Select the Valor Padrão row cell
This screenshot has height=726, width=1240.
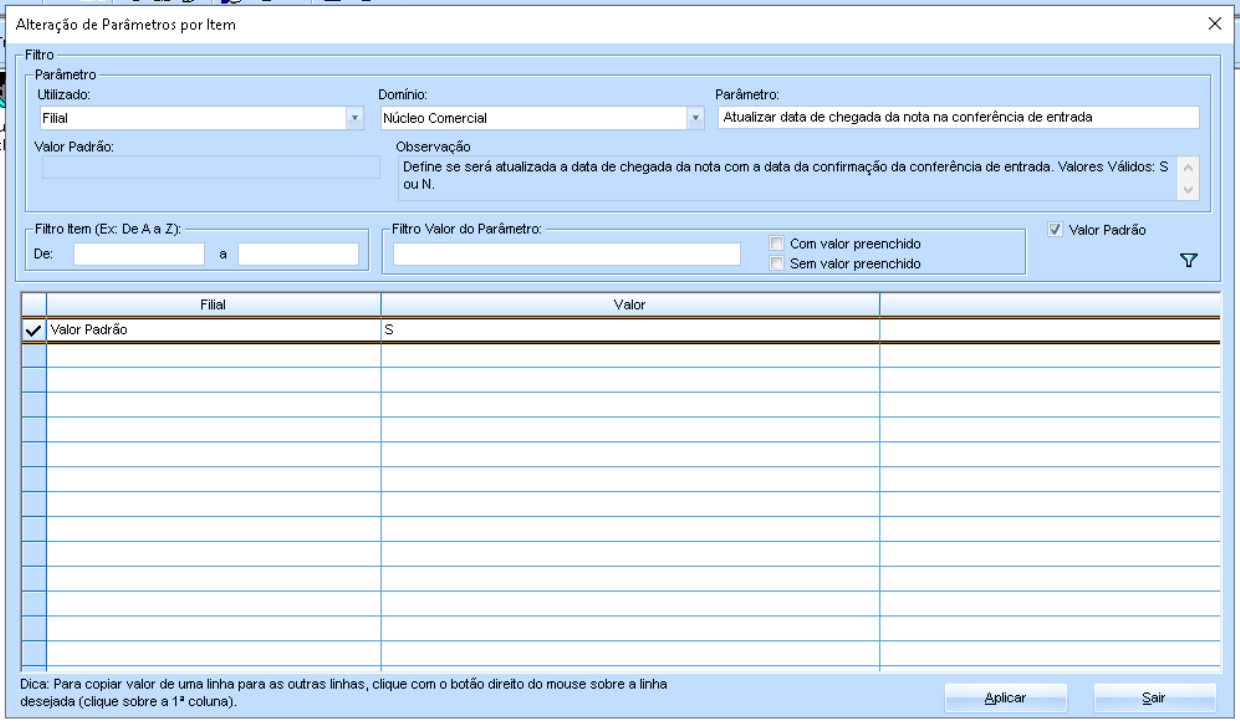[213, 330]
